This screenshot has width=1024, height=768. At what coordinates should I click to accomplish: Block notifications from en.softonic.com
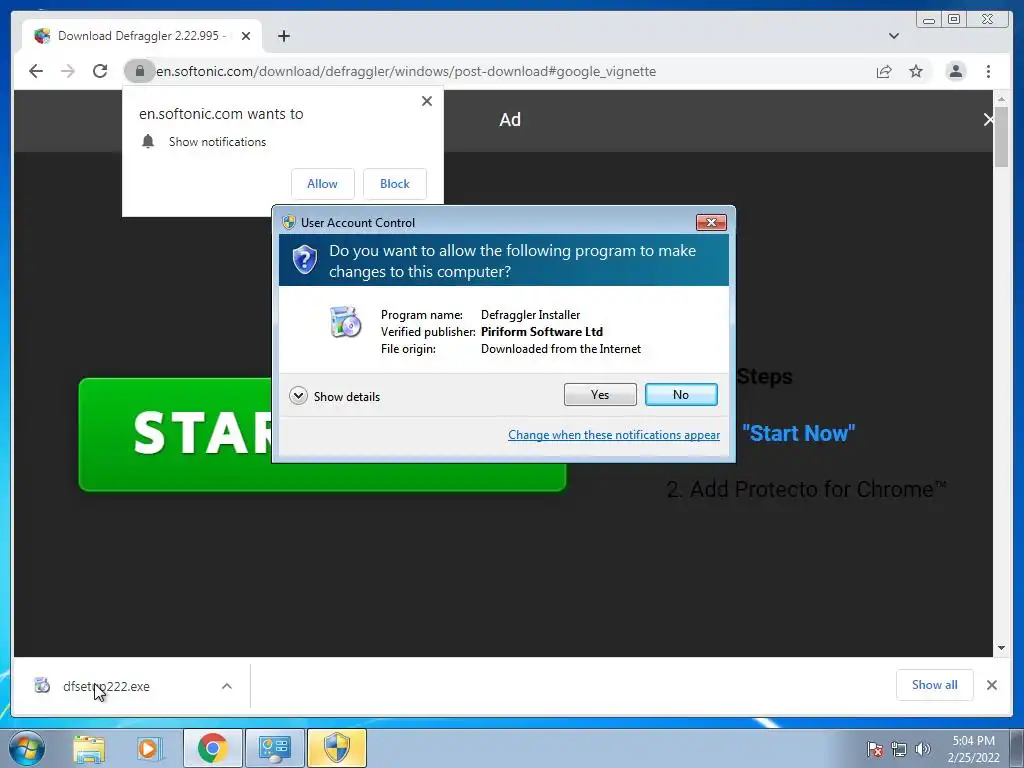(x=394, y=184)
